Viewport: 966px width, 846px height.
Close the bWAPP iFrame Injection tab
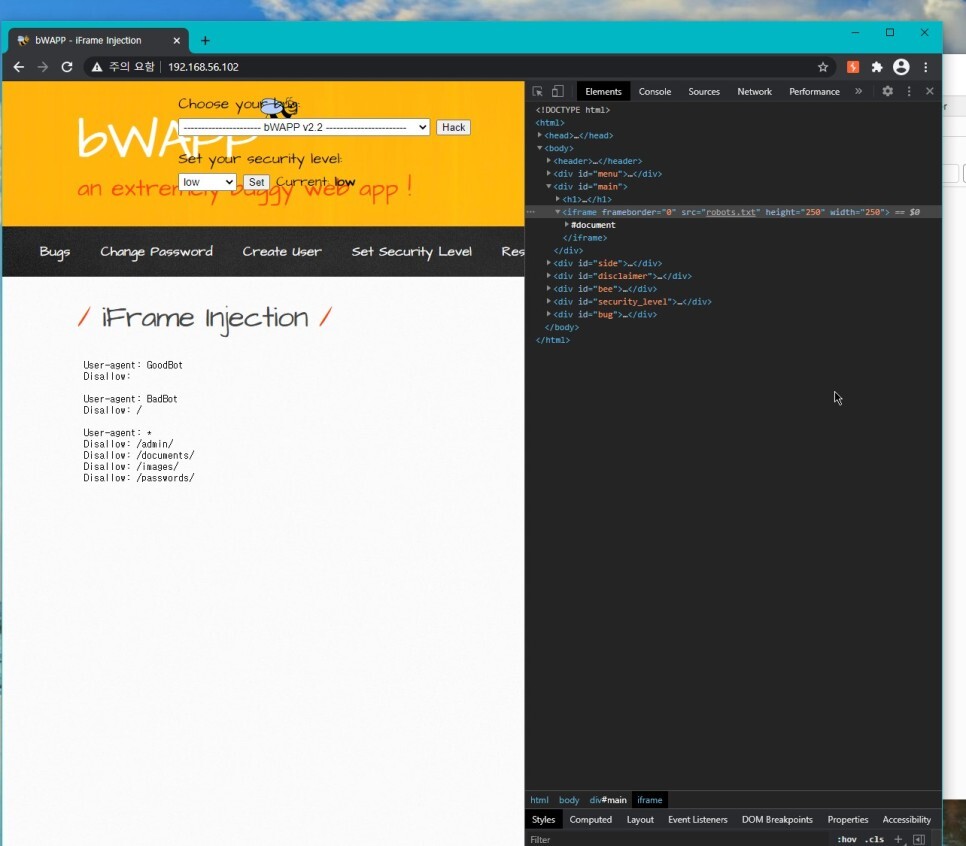(177, 41)
